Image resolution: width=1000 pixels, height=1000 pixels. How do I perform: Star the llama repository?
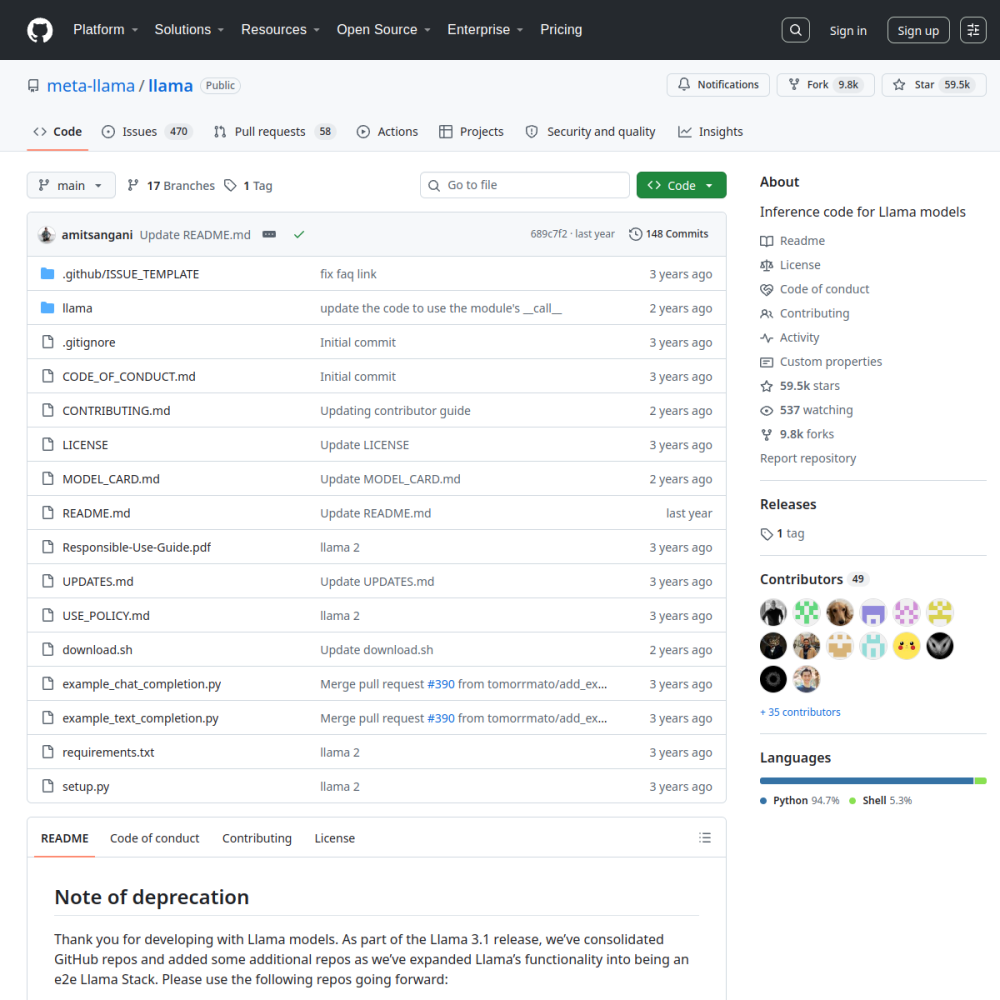click(x=934, y=85)
